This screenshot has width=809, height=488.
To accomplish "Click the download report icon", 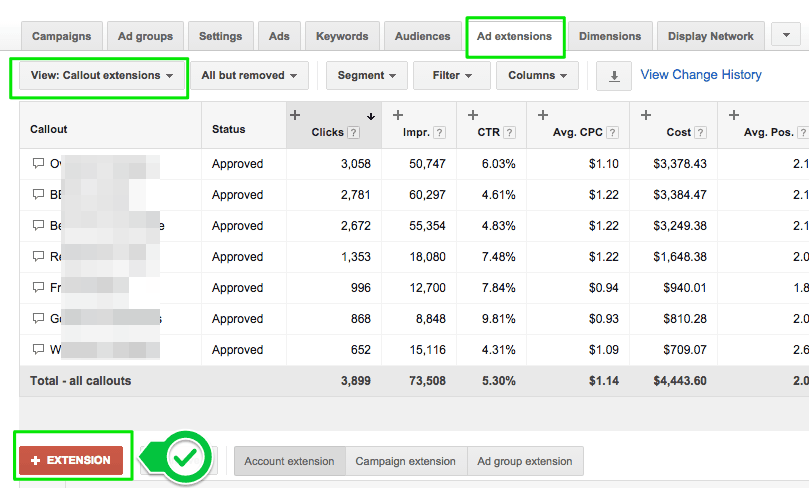I will [614, 76].
